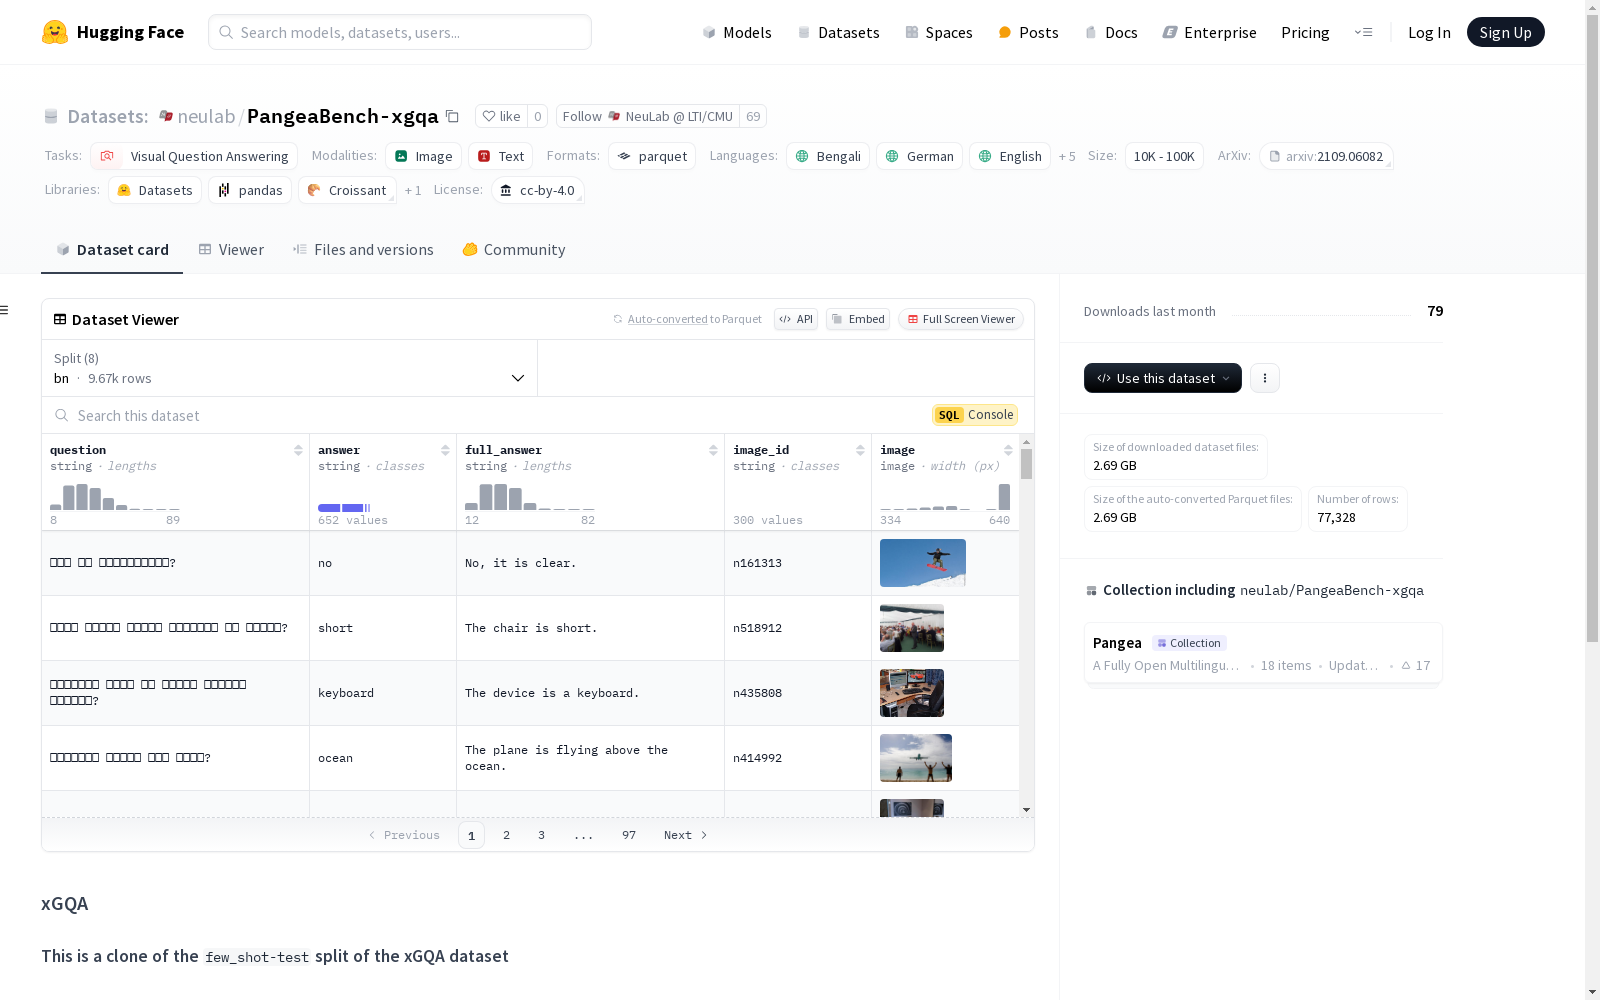Sort the question column
The image size is (1600, 1000).
pyautogui.click(x=298, y=450)
